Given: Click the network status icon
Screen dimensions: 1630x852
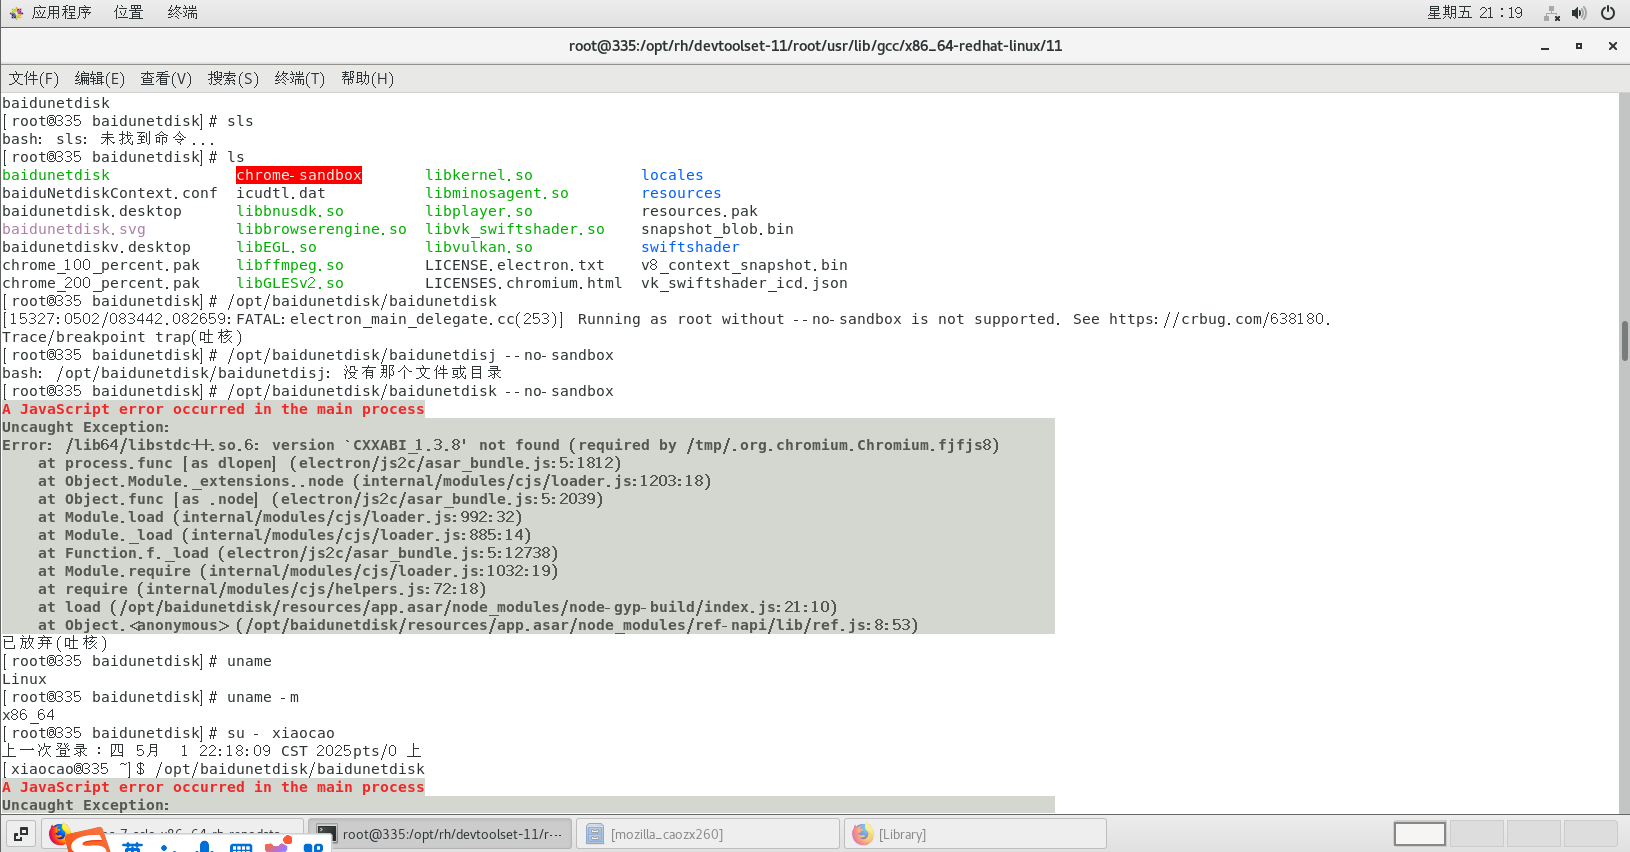Looking at the screenshot, I should coord(1552,13).
